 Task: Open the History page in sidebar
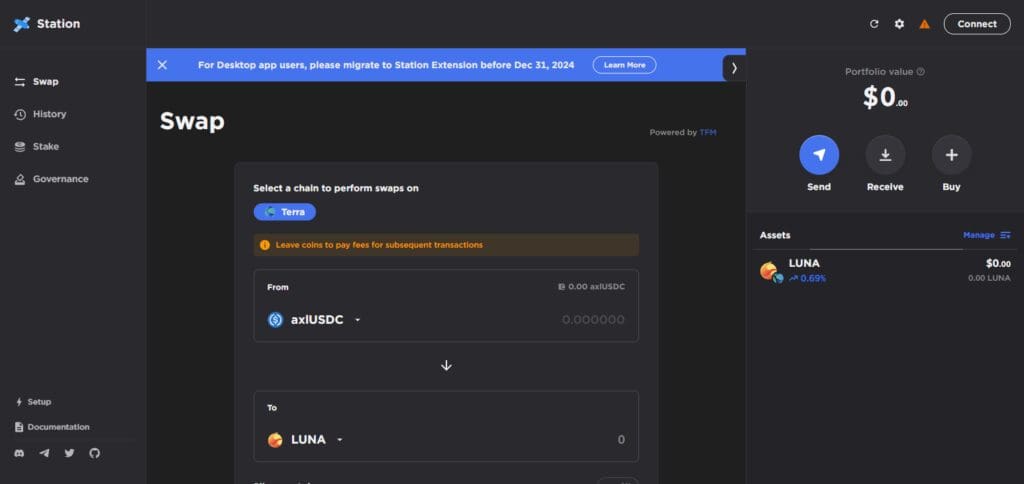40,114
